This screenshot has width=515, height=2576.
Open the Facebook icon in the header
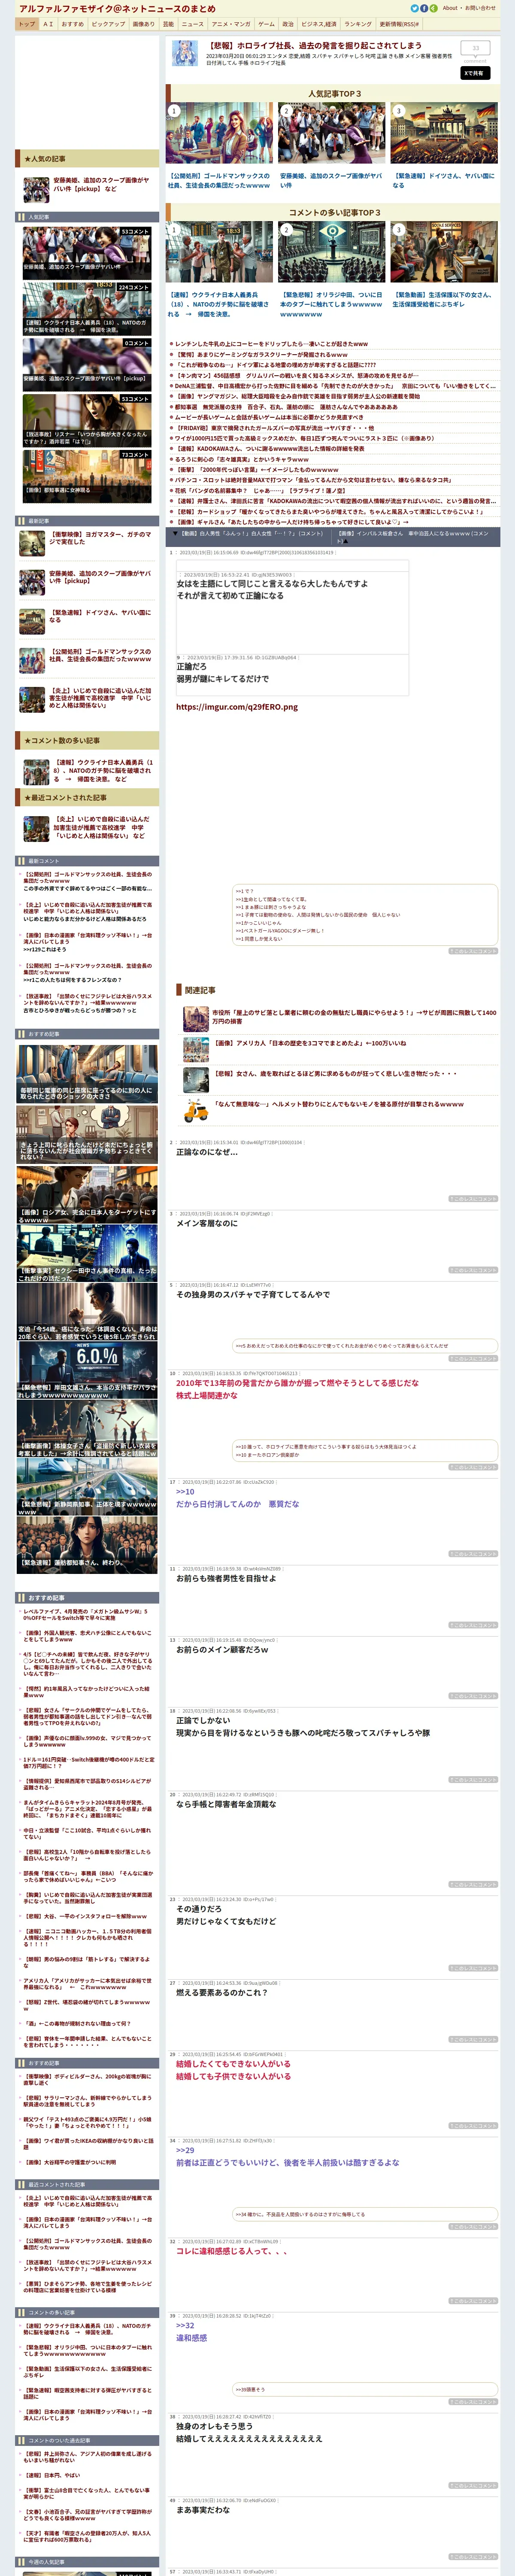coord(423,8)
